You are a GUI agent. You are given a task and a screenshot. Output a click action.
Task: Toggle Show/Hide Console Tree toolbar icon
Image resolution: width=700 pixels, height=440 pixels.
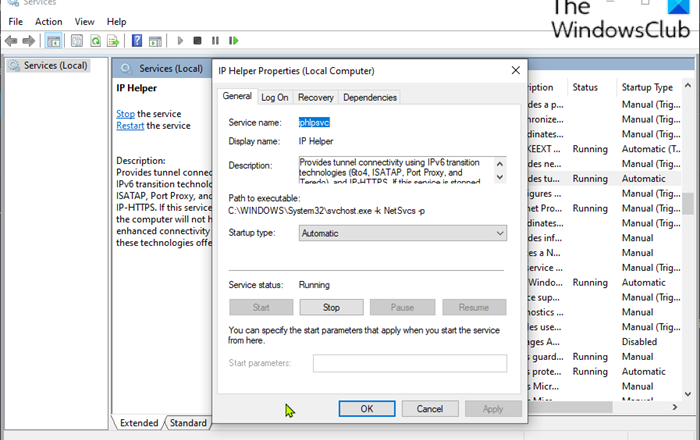click(x=54, y=41)
